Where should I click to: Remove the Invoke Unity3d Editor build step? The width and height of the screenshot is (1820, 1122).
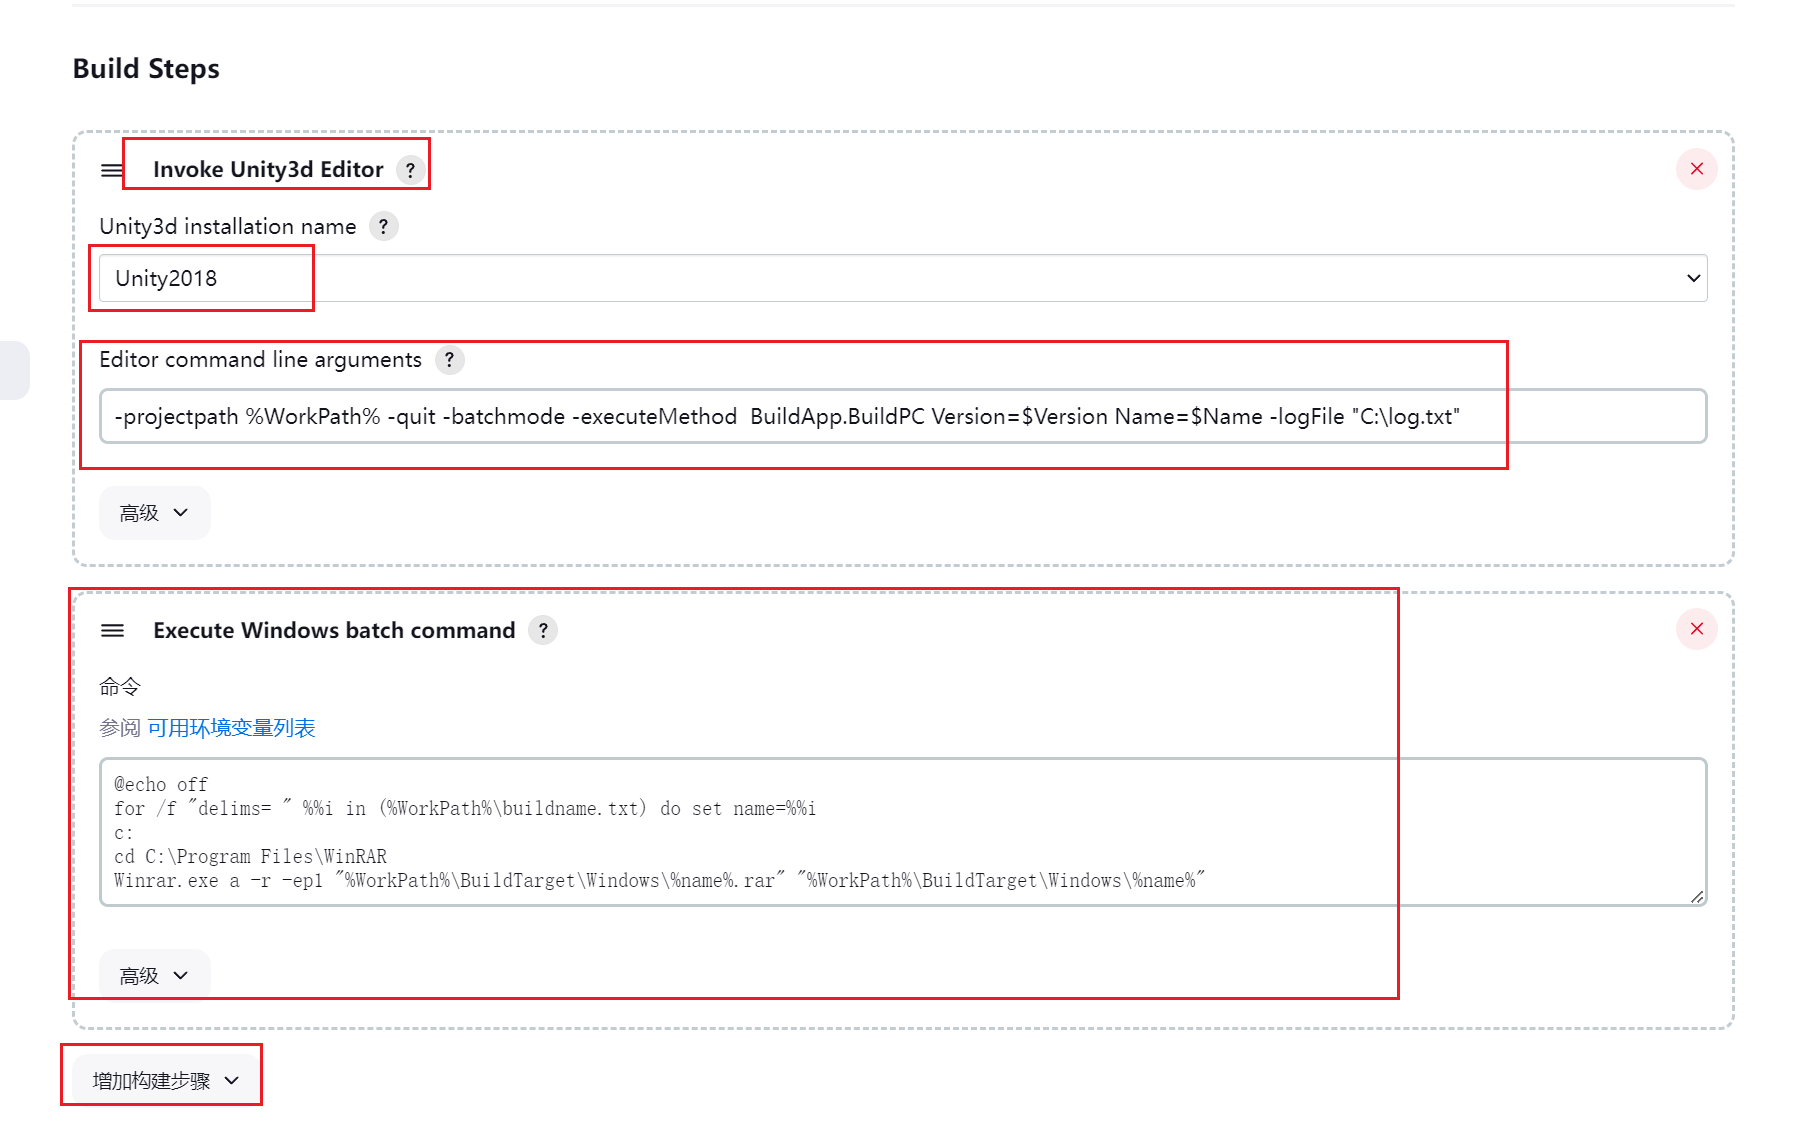click(1696, 169)
